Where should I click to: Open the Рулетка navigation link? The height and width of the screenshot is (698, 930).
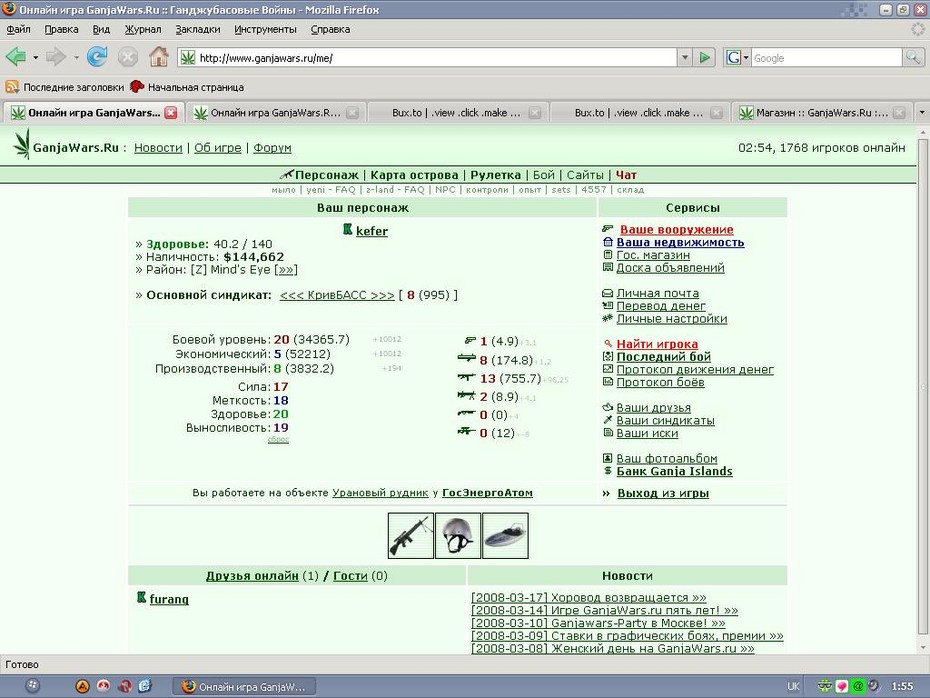click(495, 175)
